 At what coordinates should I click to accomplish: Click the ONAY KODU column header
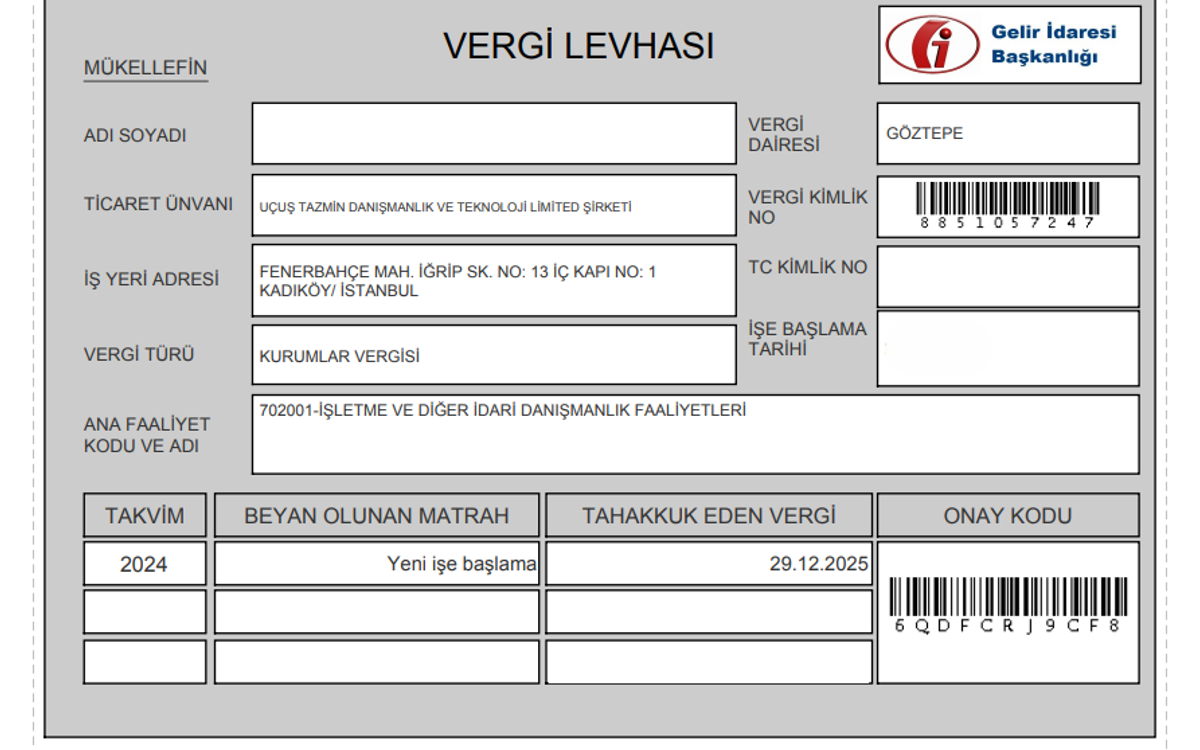[1008, 516]
